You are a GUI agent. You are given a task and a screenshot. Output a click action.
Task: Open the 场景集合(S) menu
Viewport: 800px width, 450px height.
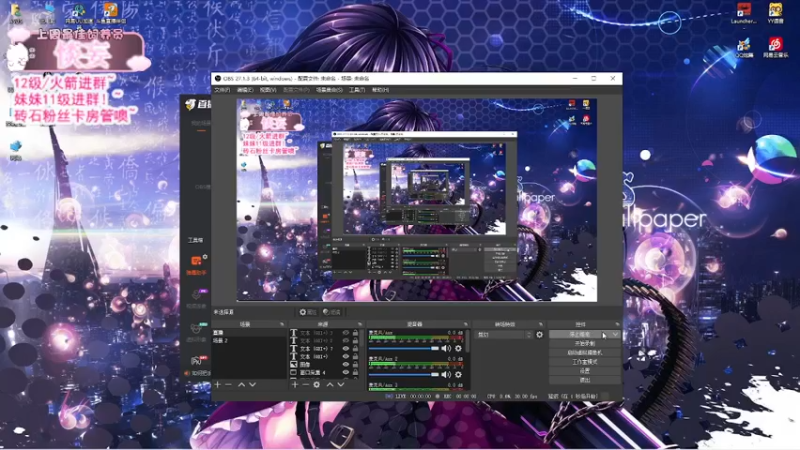click(x=329, y=90)
